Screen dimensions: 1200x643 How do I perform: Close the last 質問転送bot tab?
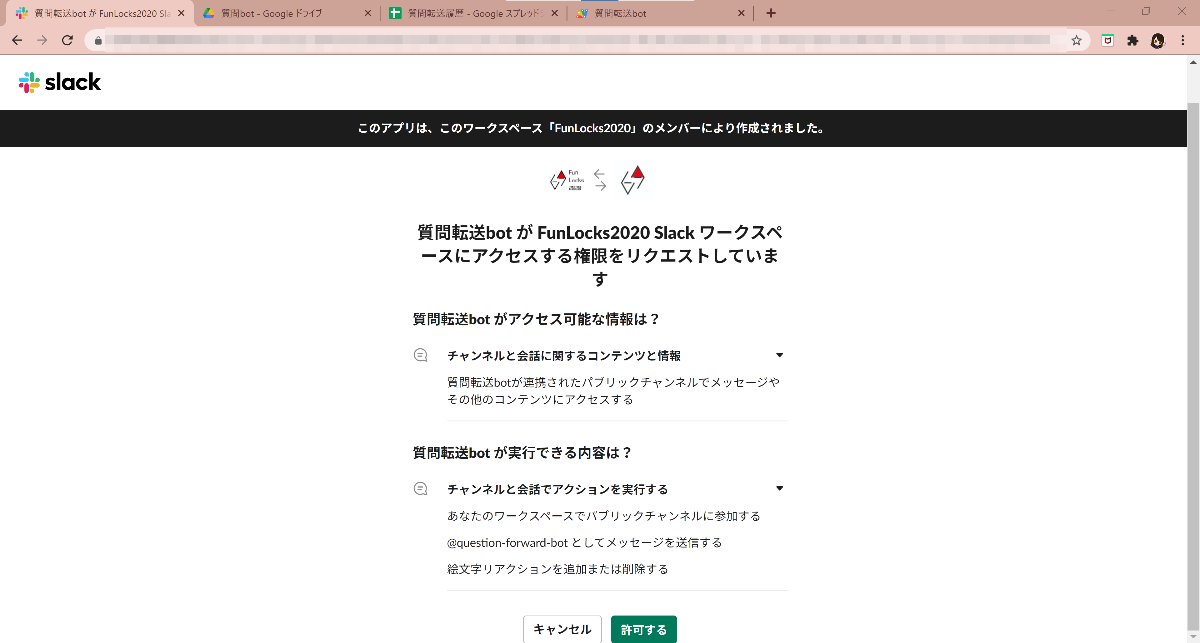(x=741, y=13)
